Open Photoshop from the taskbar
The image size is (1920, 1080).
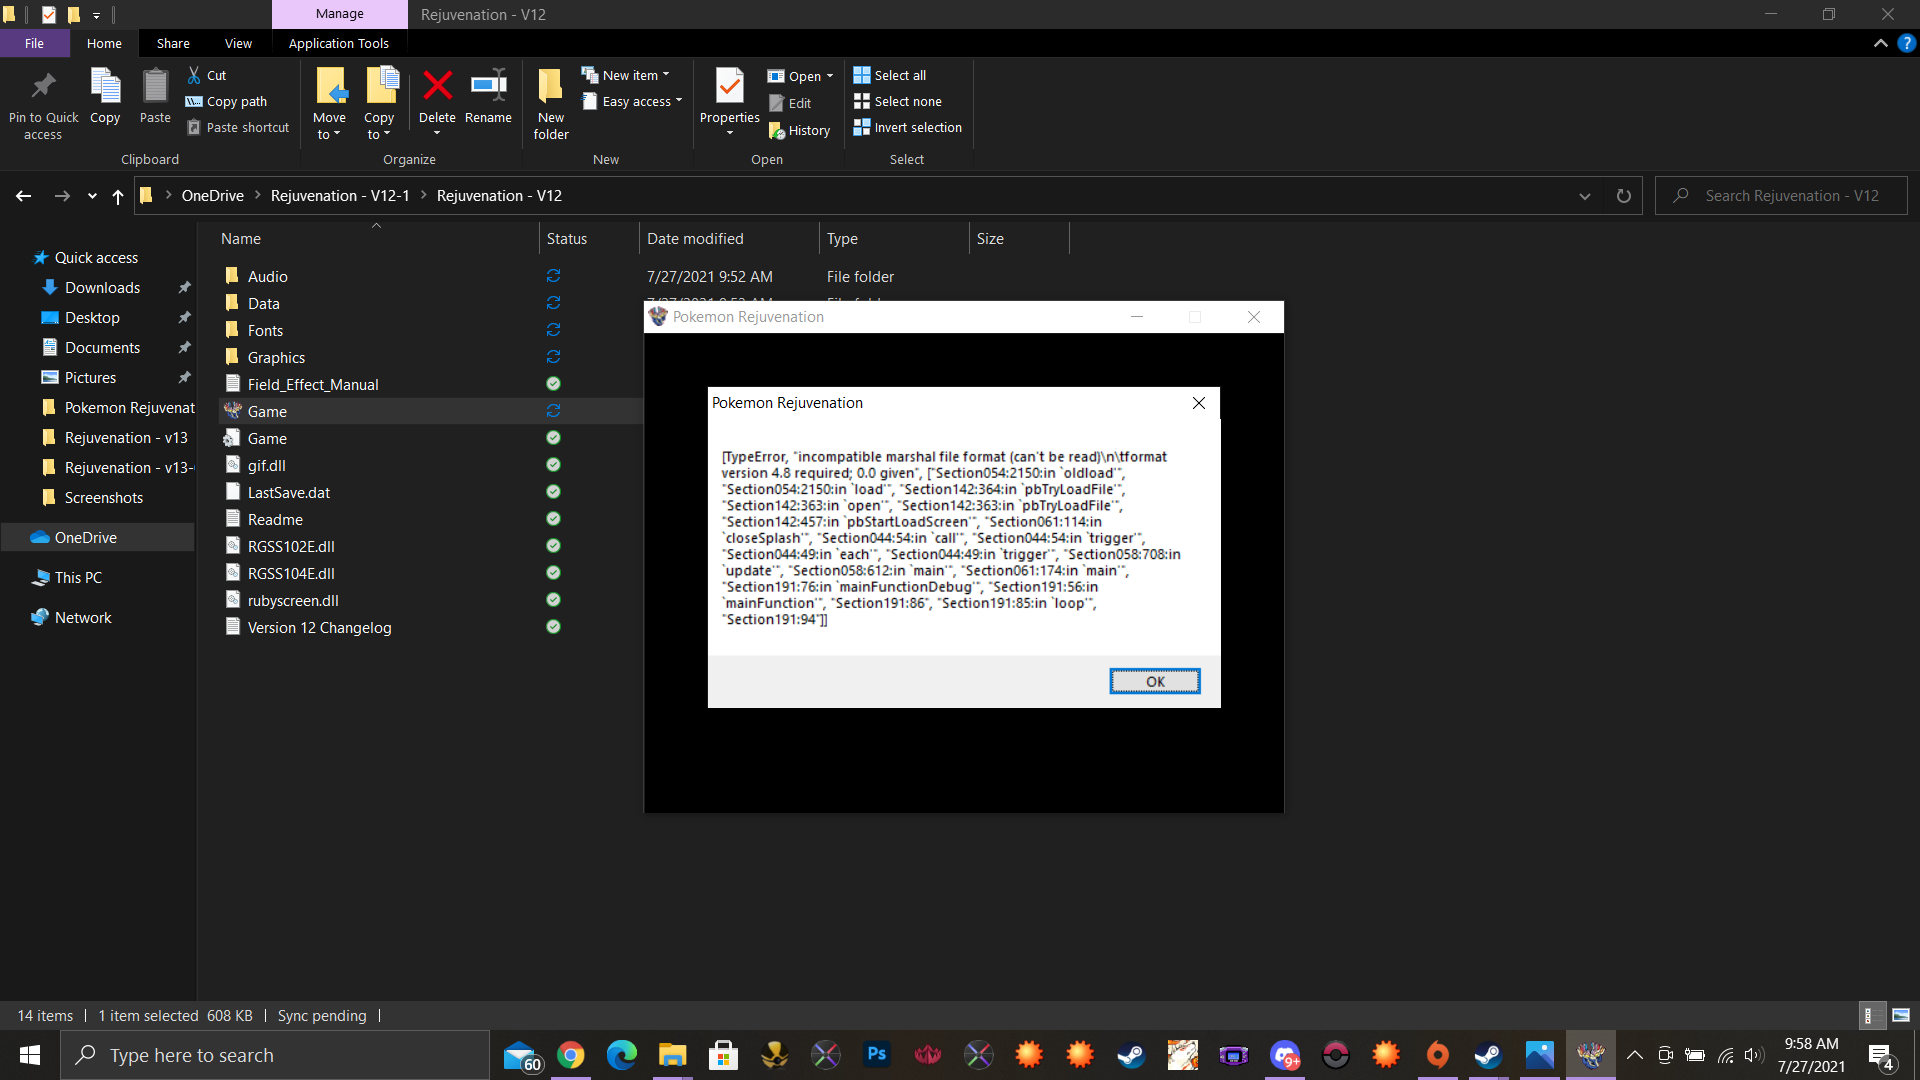pyautogui.click(x=877, y=1055)
